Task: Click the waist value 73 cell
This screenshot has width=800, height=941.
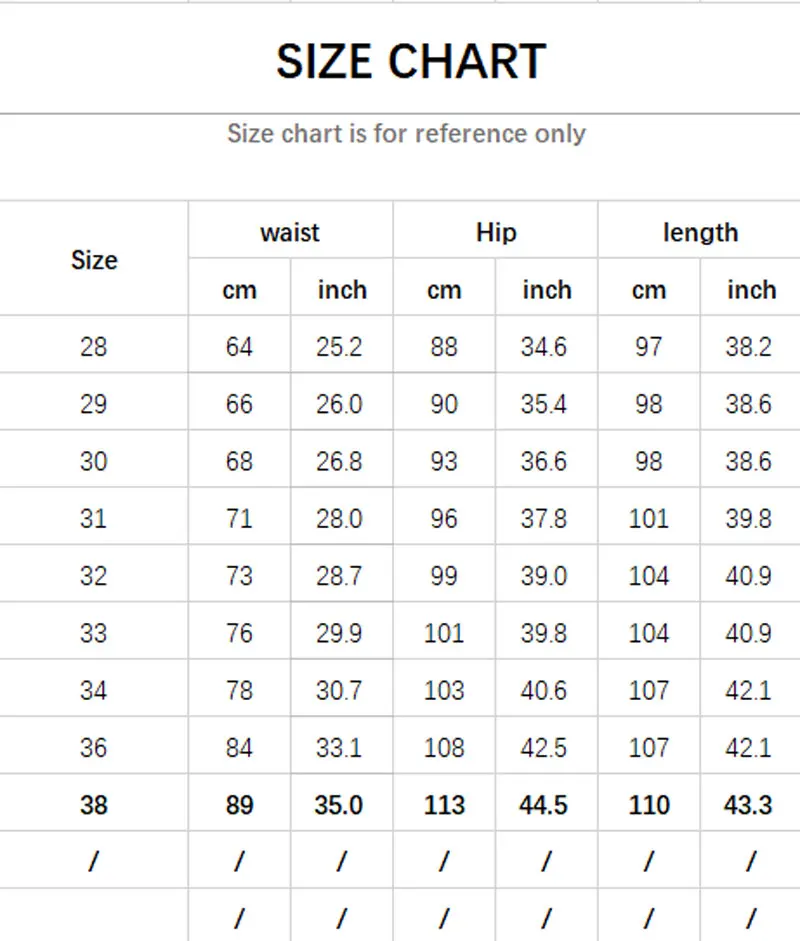Action: 239,576
